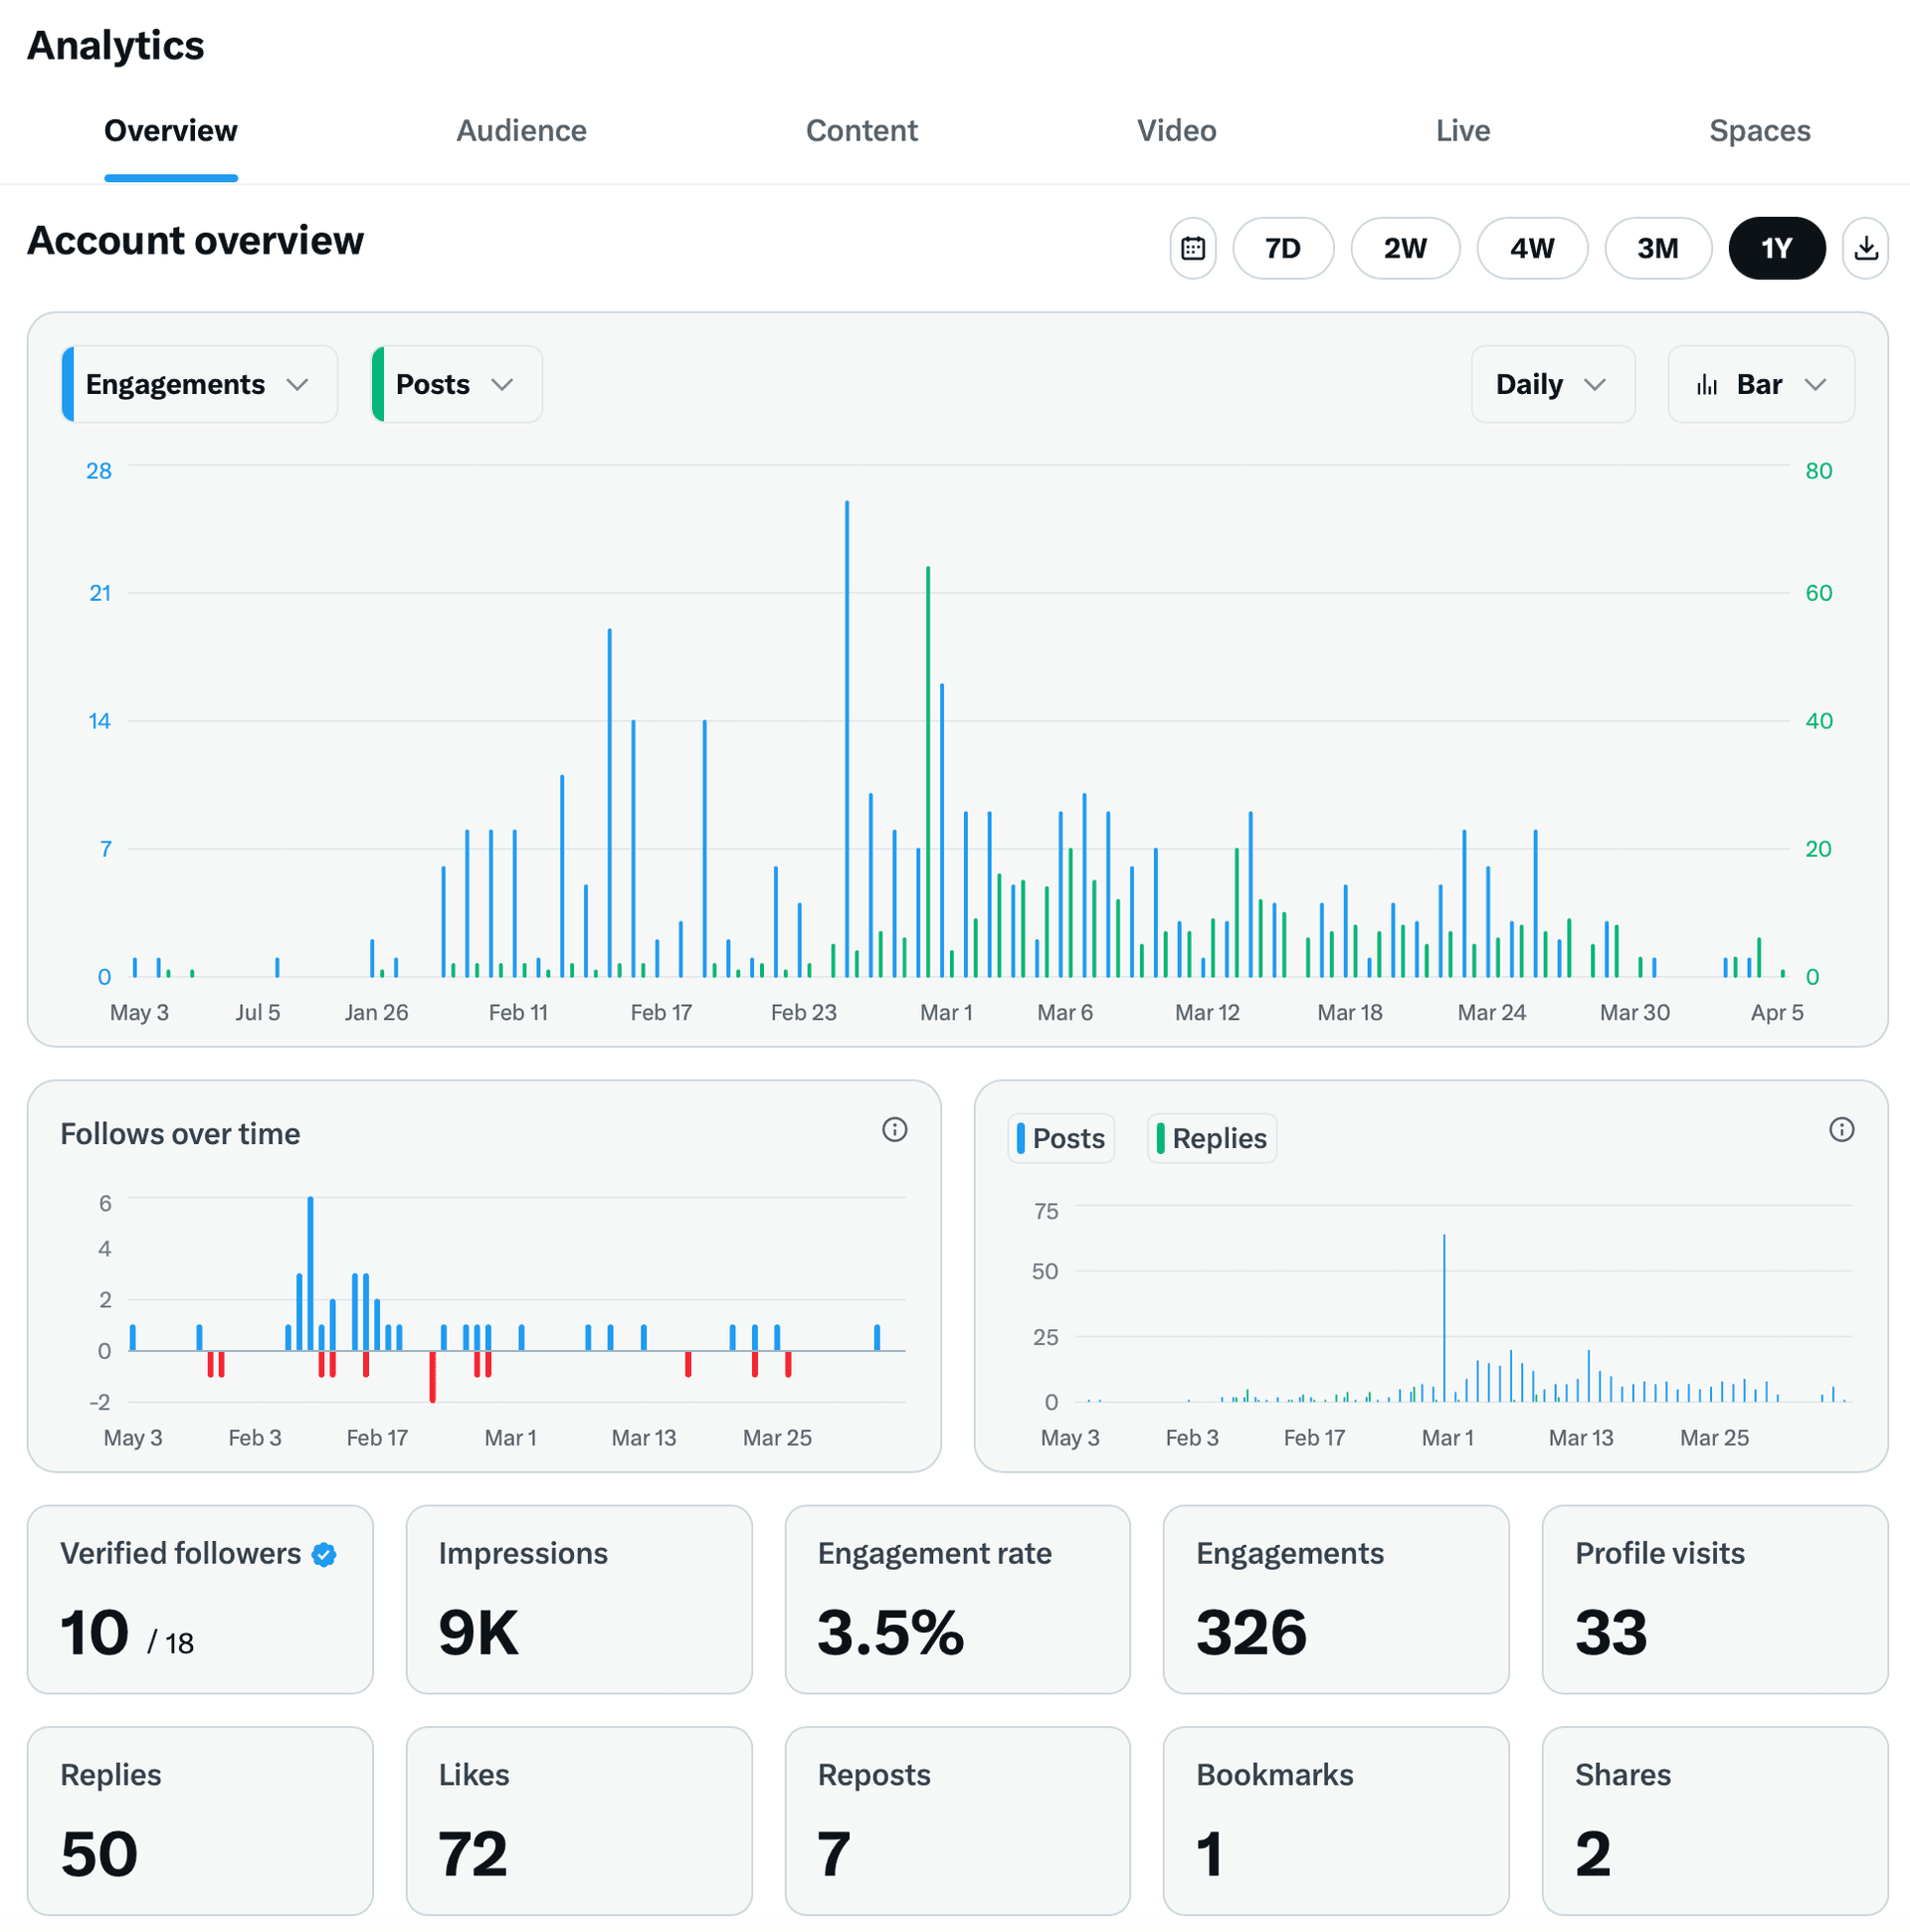Select the 7D time range button
Image resolution: width=1910 pixels, height=1932 pixels.
coord(1283,248)
